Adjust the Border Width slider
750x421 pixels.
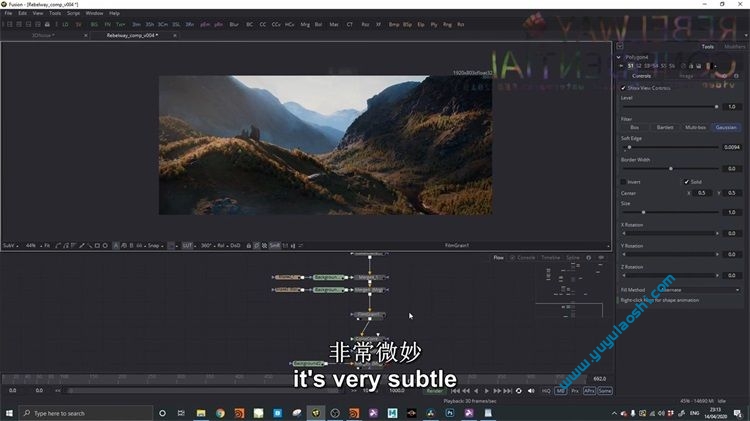point(671,168)
